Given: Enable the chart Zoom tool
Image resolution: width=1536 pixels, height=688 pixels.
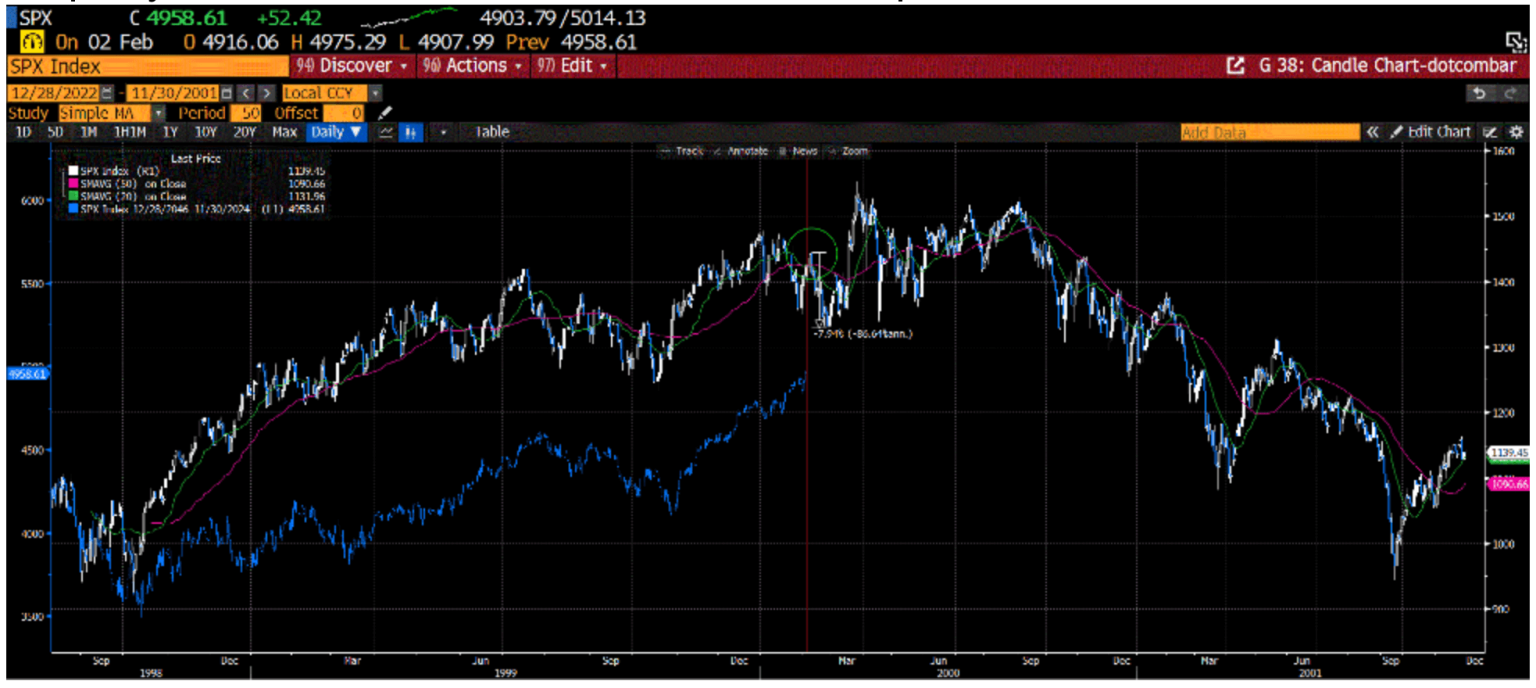Looking at the screenshot, I should (855, 151).
